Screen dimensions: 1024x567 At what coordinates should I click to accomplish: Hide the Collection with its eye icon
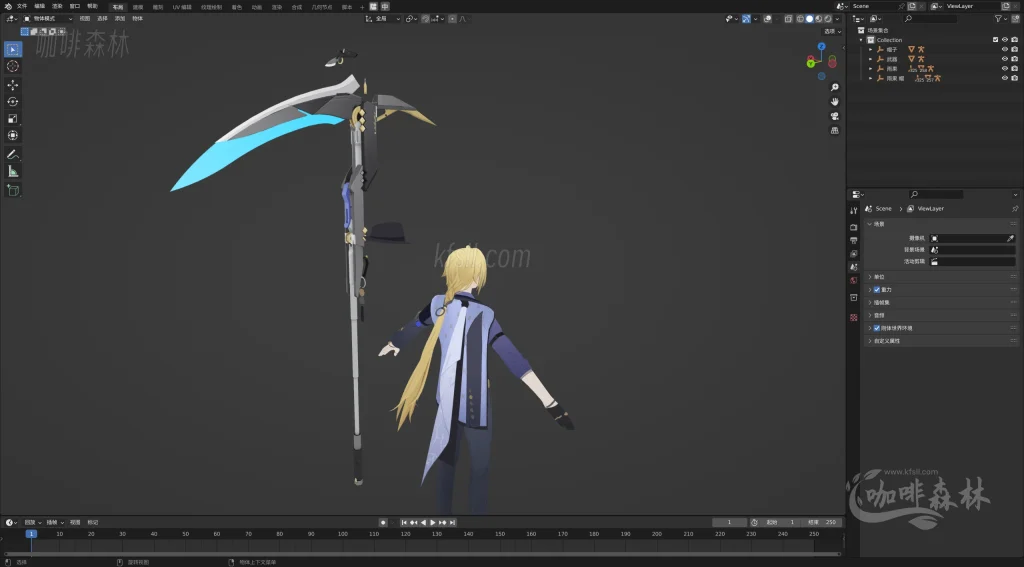click(1004, 40)
